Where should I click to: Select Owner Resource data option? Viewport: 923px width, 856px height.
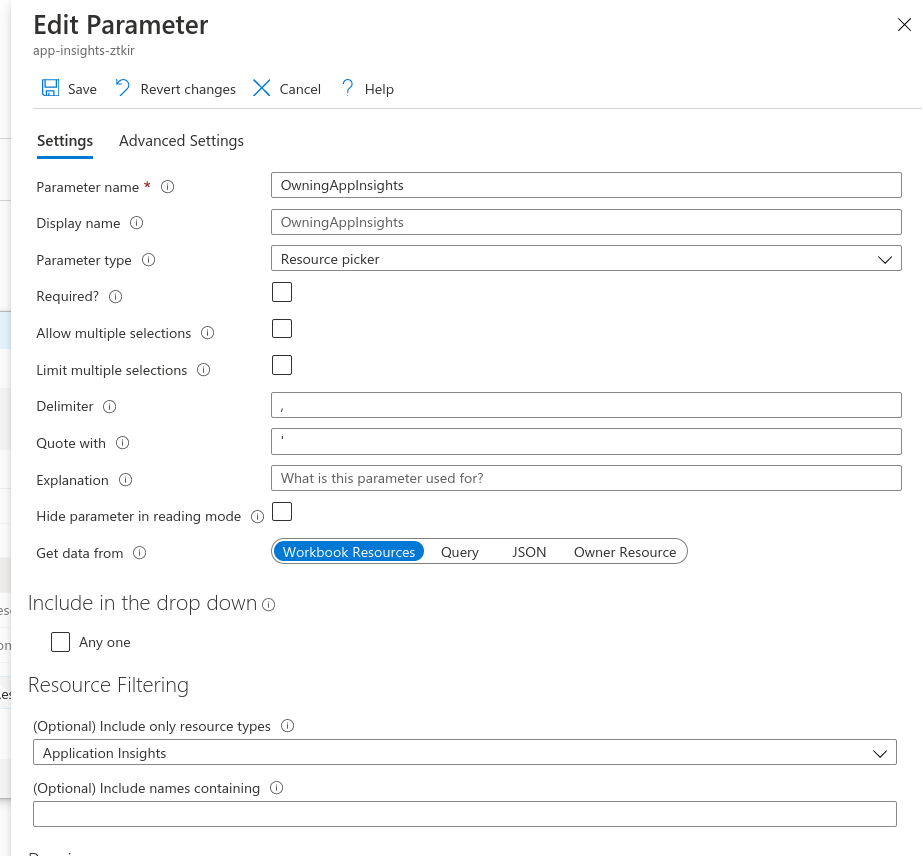(625, 552)
